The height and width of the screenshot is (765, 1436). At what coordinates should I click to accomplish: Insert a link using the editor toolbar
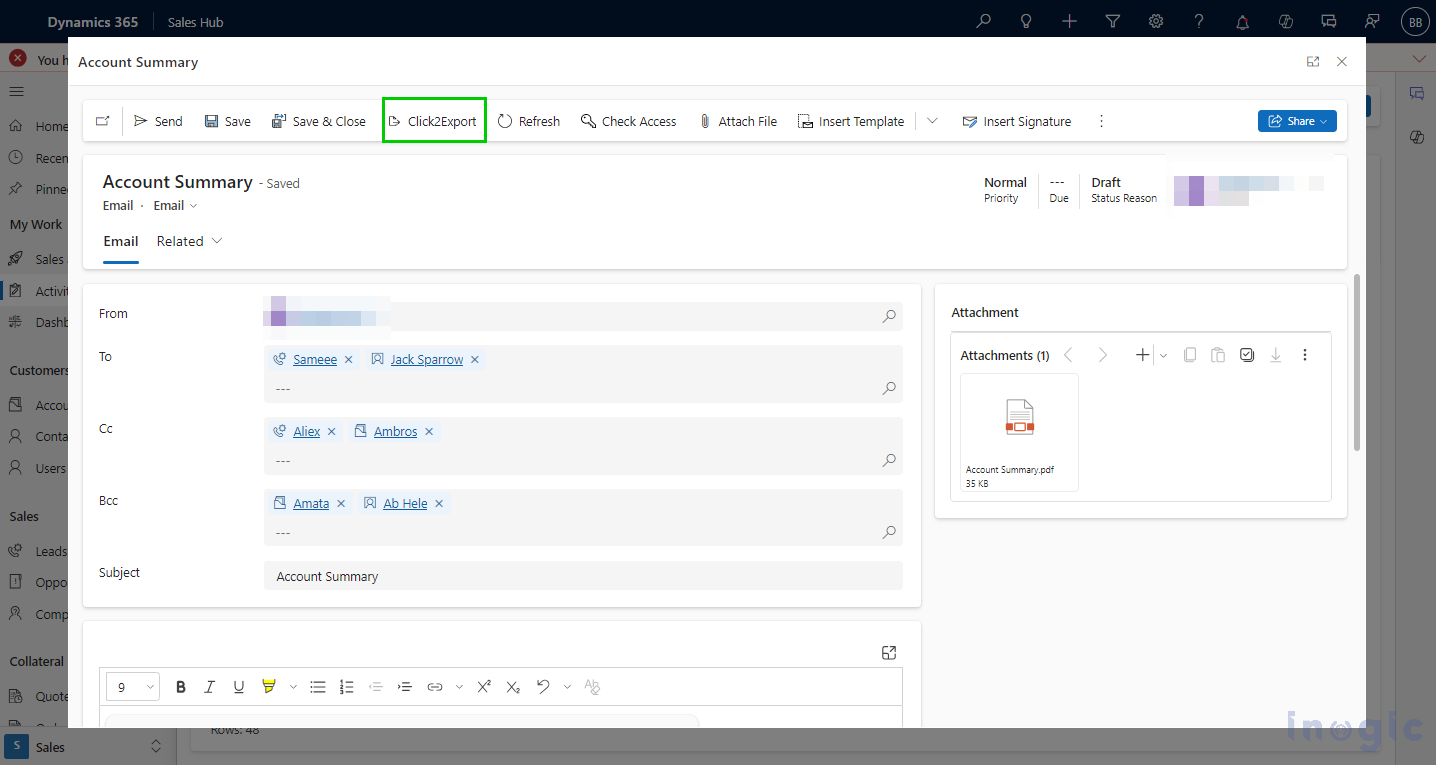tap(434, 687)
